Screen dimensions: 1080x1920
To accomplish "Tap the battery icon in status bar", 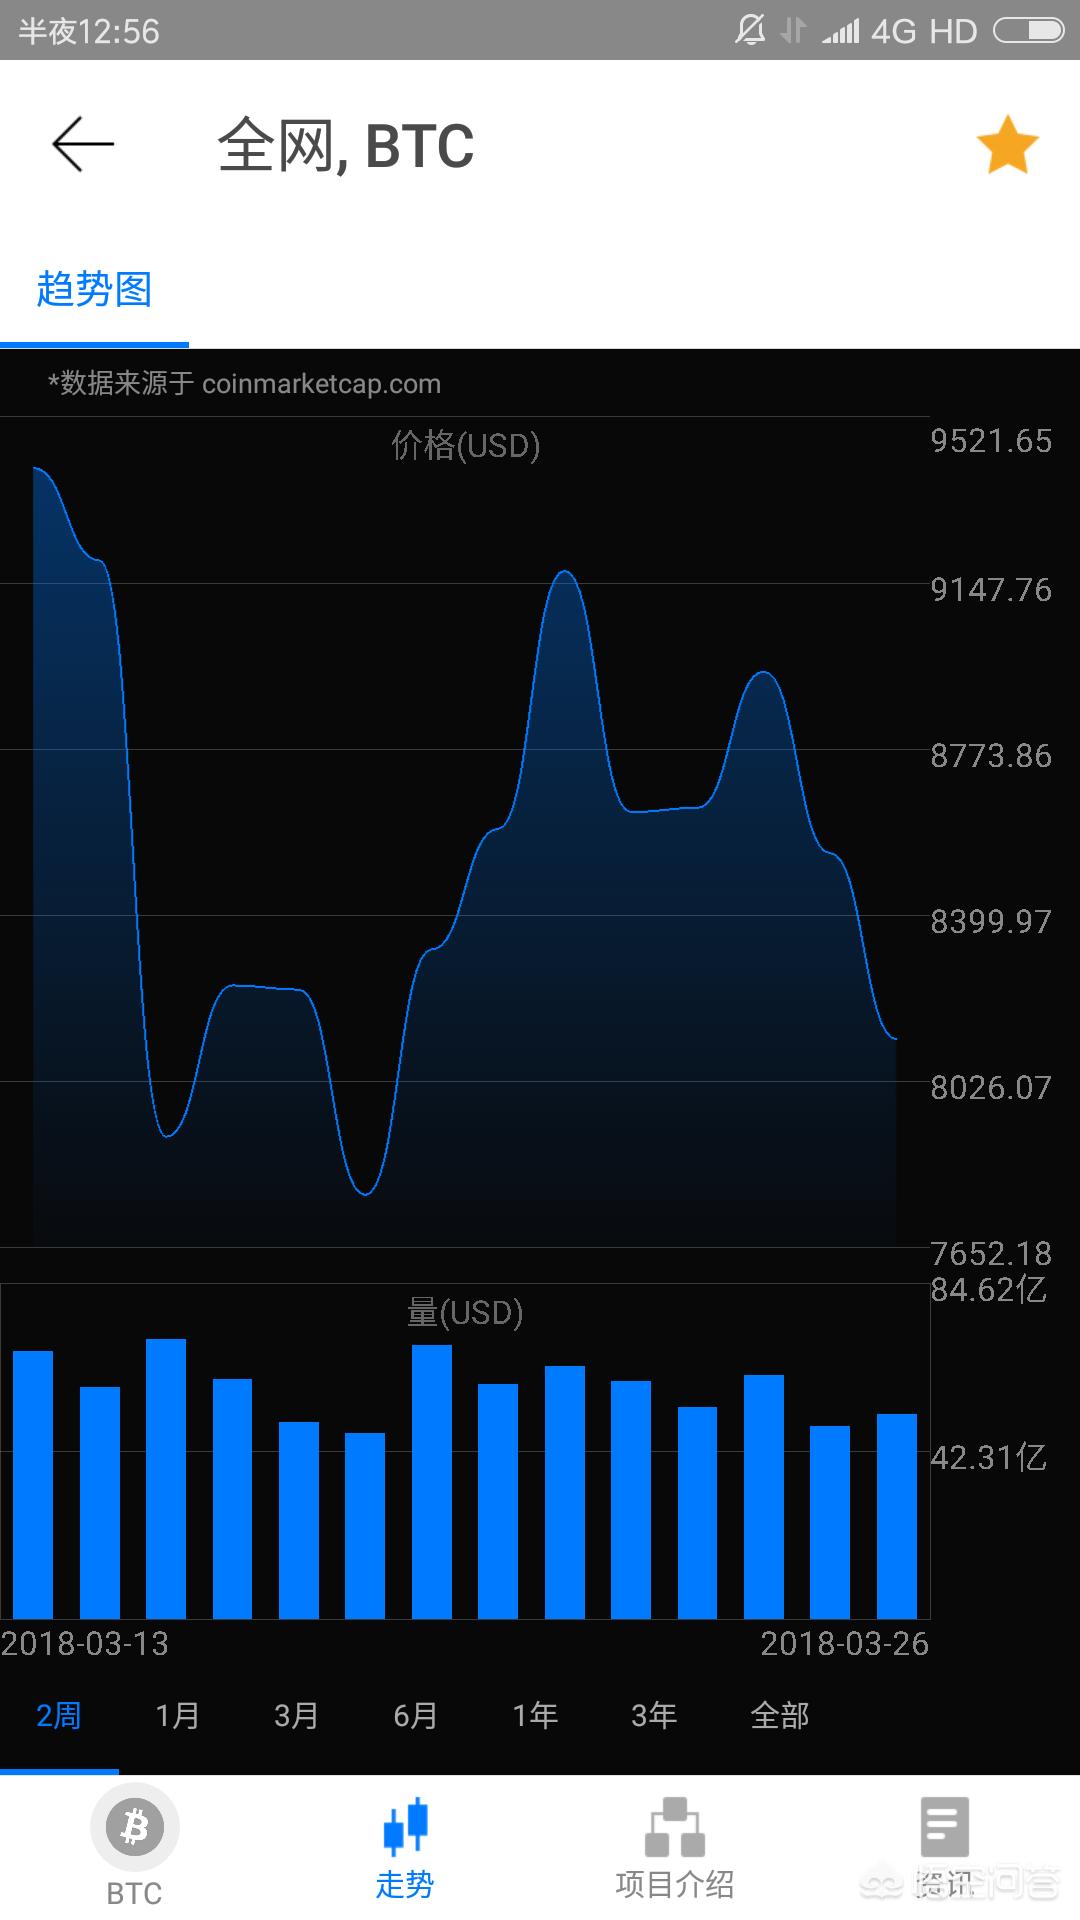I will pyautogui.click(x=1029, y=32).
